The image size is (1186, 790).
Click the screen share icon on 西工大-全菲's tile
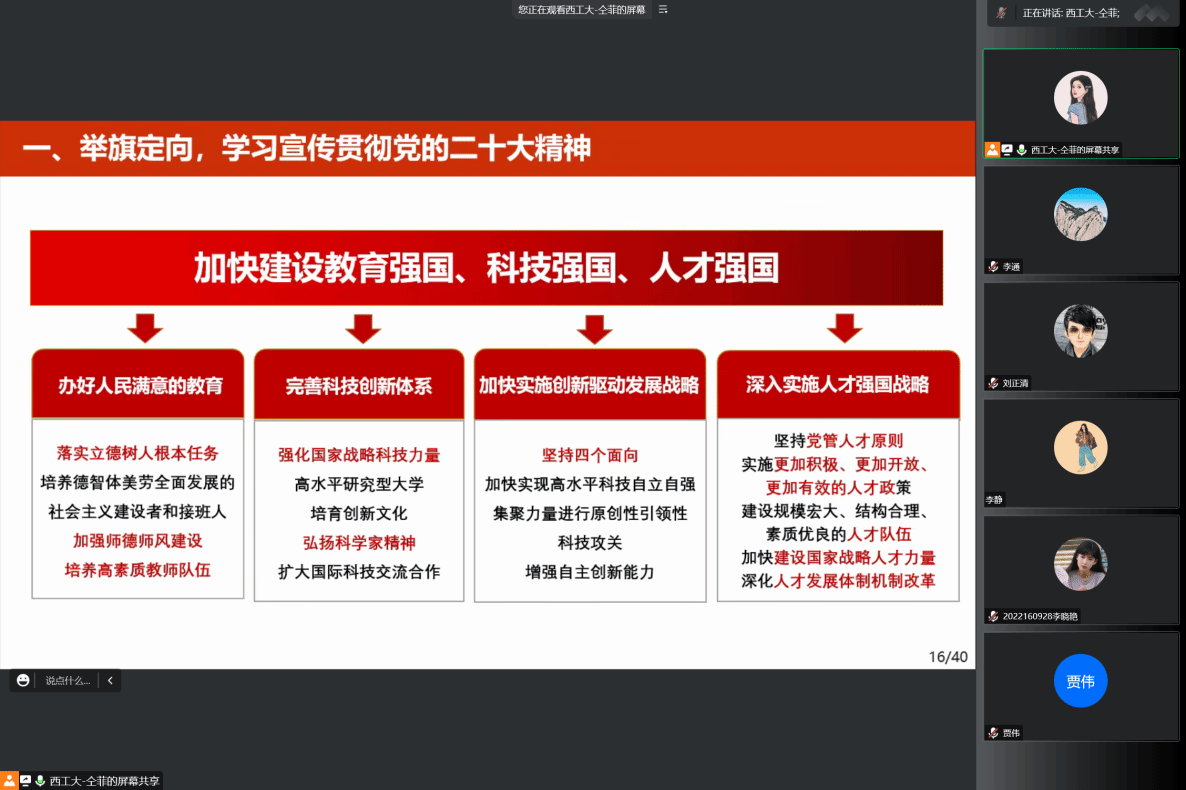(x=1007, y=149)
